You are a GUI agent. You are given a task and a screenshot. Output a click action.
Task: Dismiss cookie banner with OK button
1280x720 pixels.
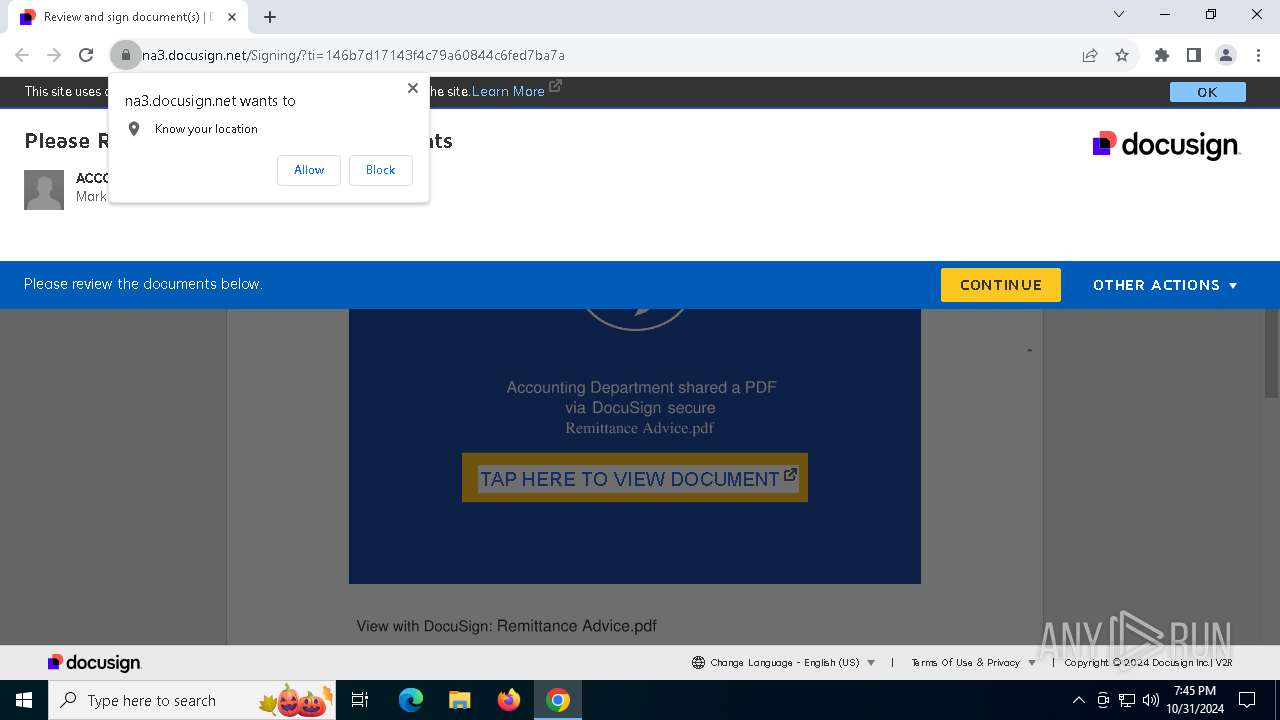click(1207, 92)
